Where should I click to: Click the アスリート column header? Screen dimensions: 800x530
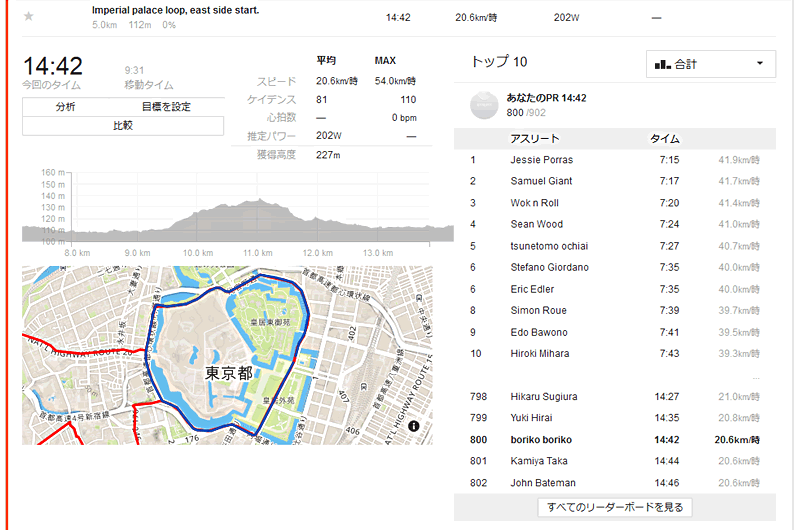click(x=535, y=138)
